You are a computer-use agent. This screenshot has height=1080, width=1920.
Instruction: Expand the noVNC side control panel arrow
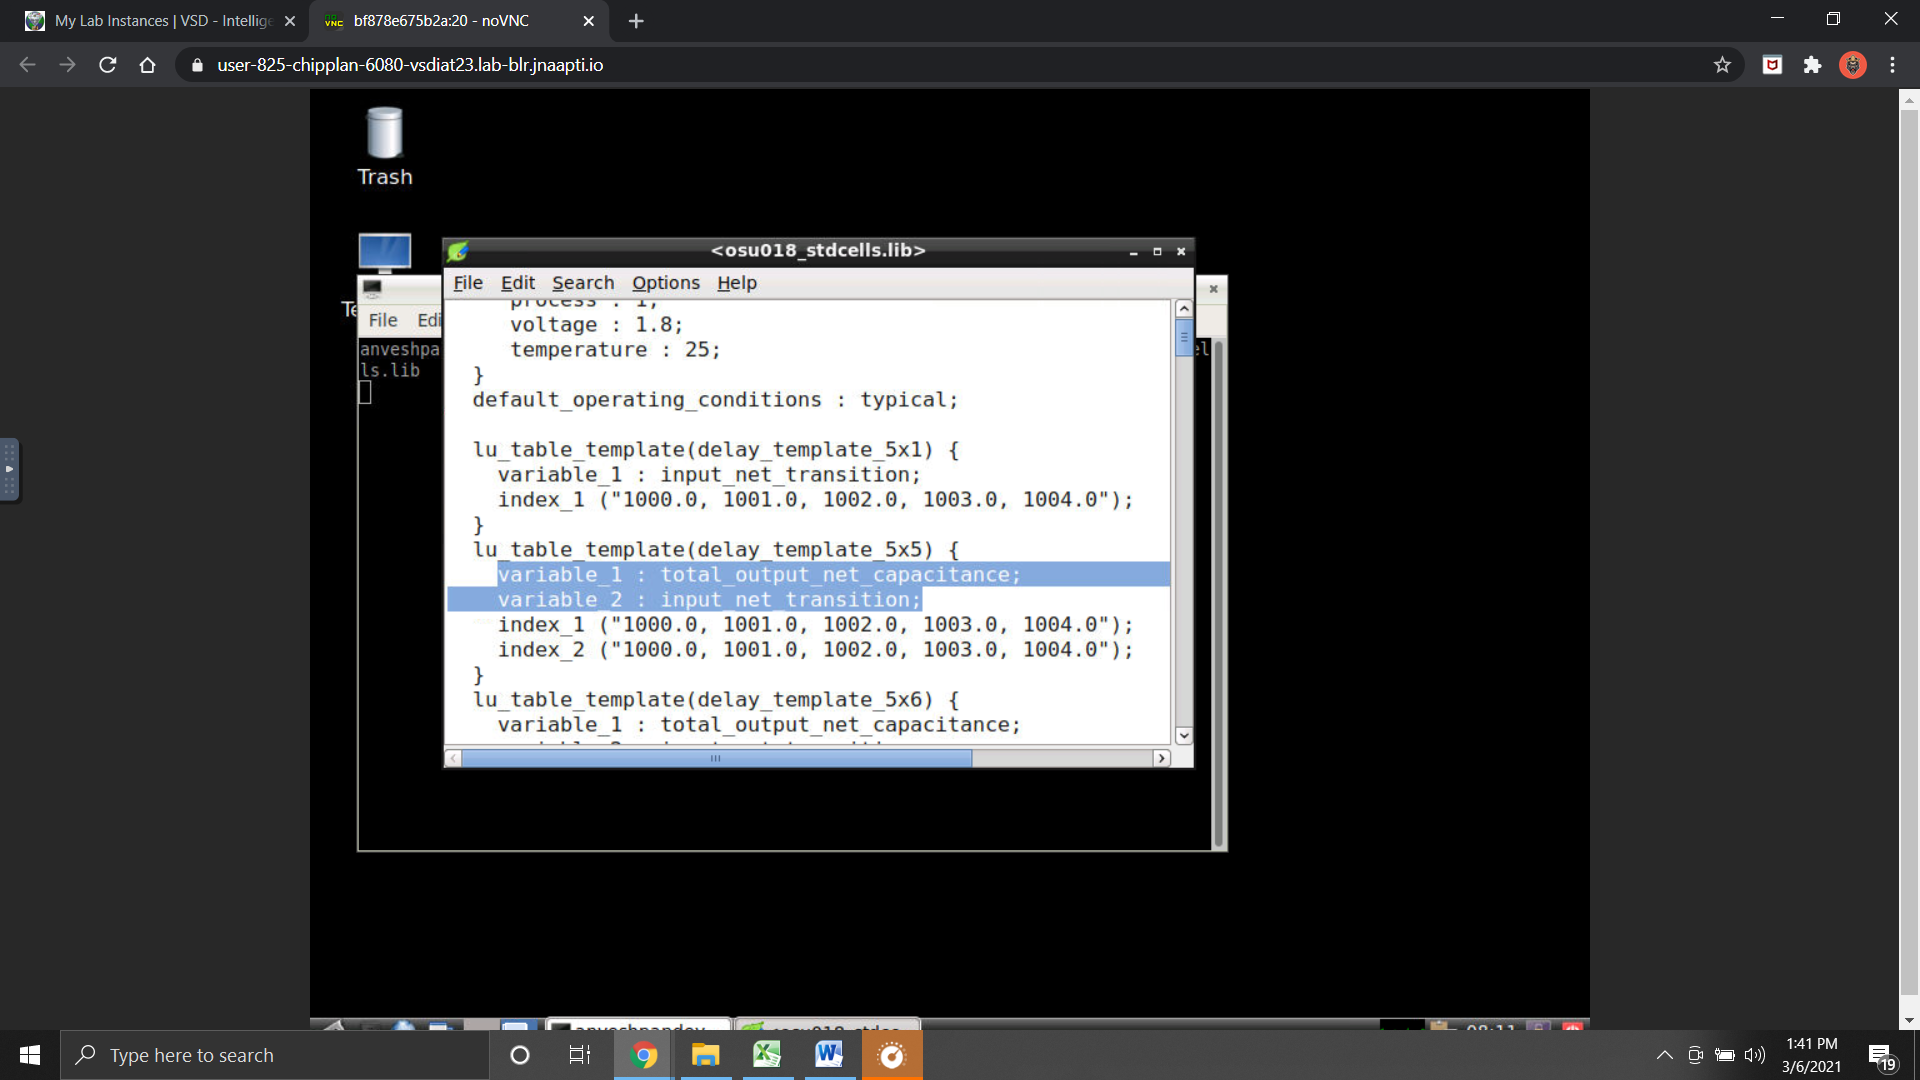[x=10, y=470]
